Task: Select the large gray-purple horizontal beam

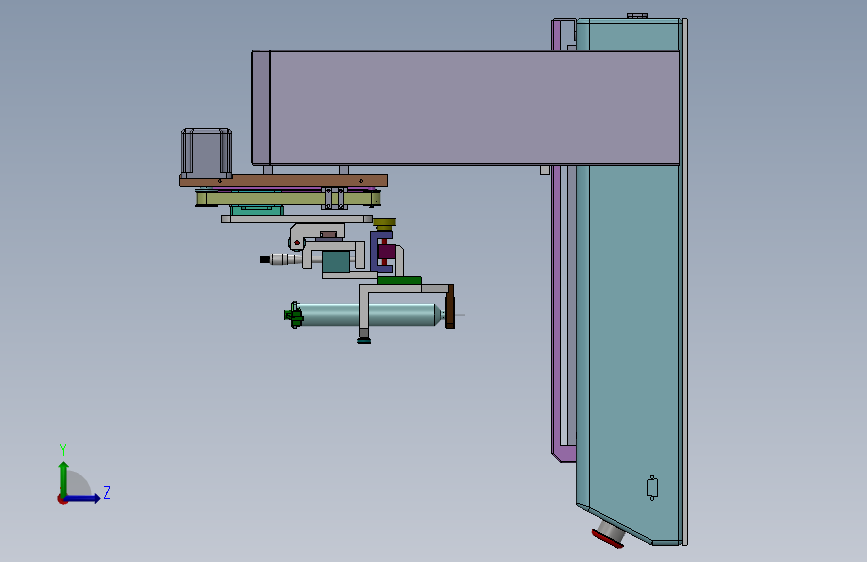Action: click(466, 108)
